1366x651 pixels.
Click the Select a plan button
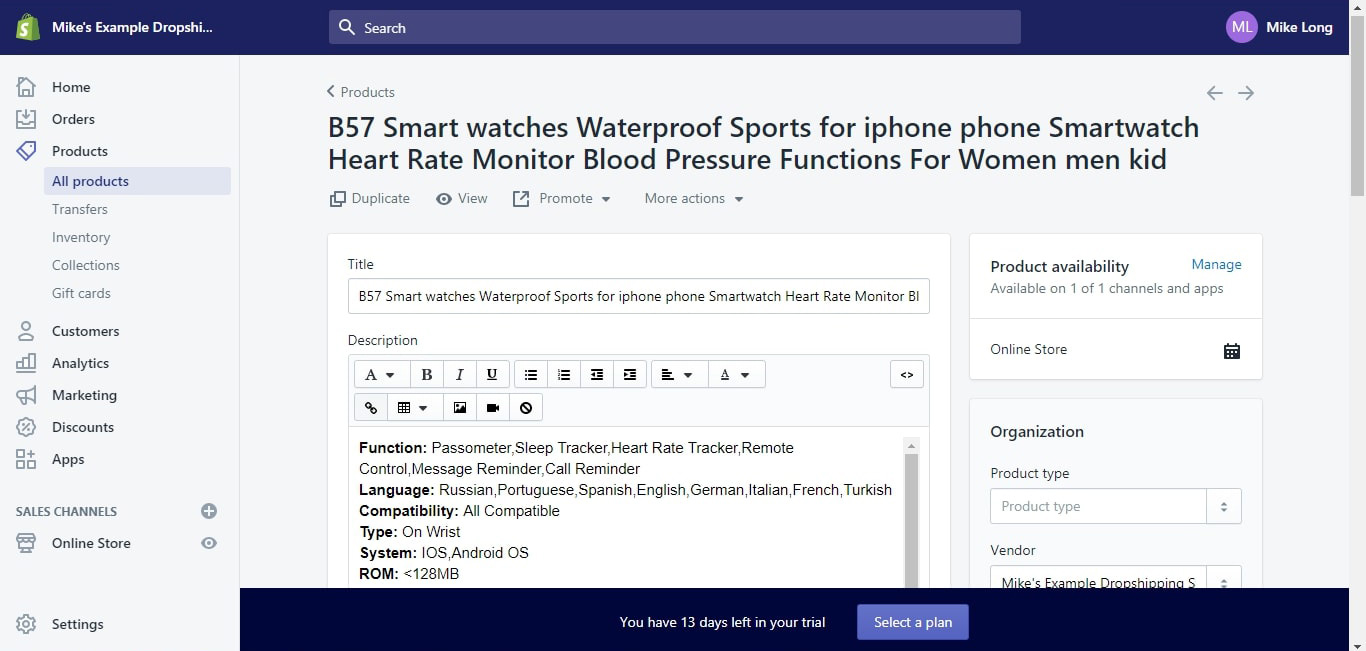click(x=912, y=622)
